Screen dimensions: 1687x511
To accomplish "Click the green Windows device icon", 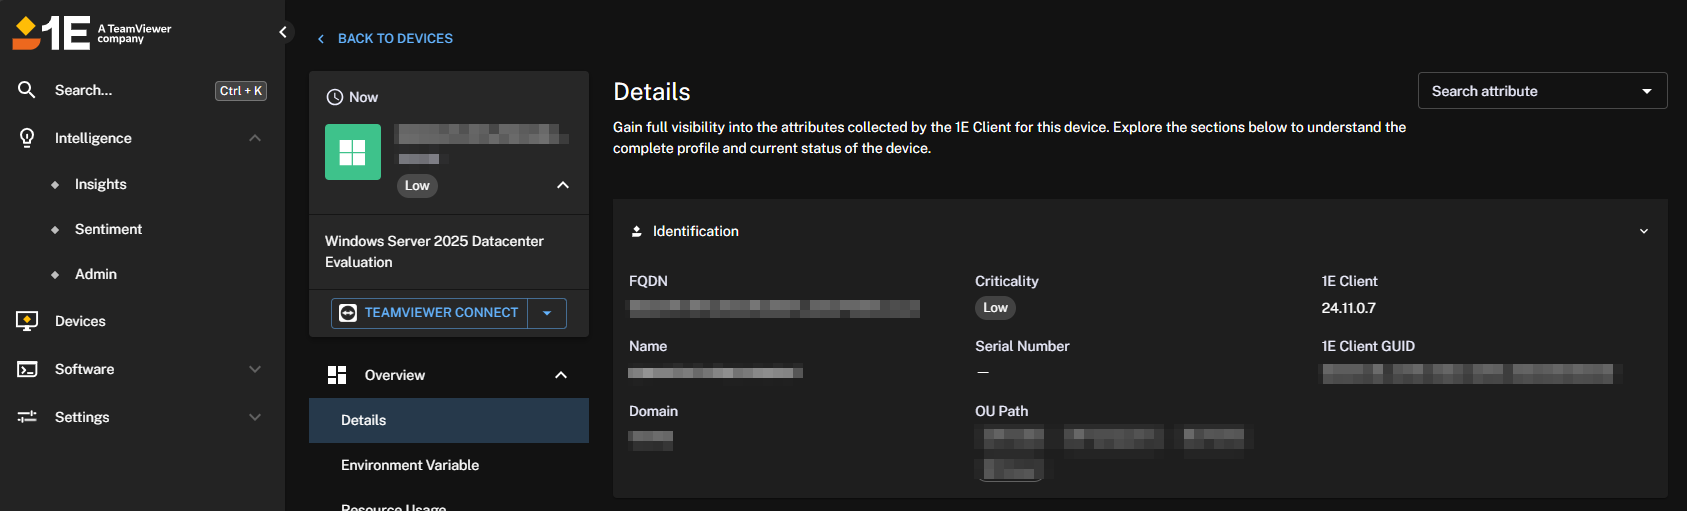I will (353, 152).
